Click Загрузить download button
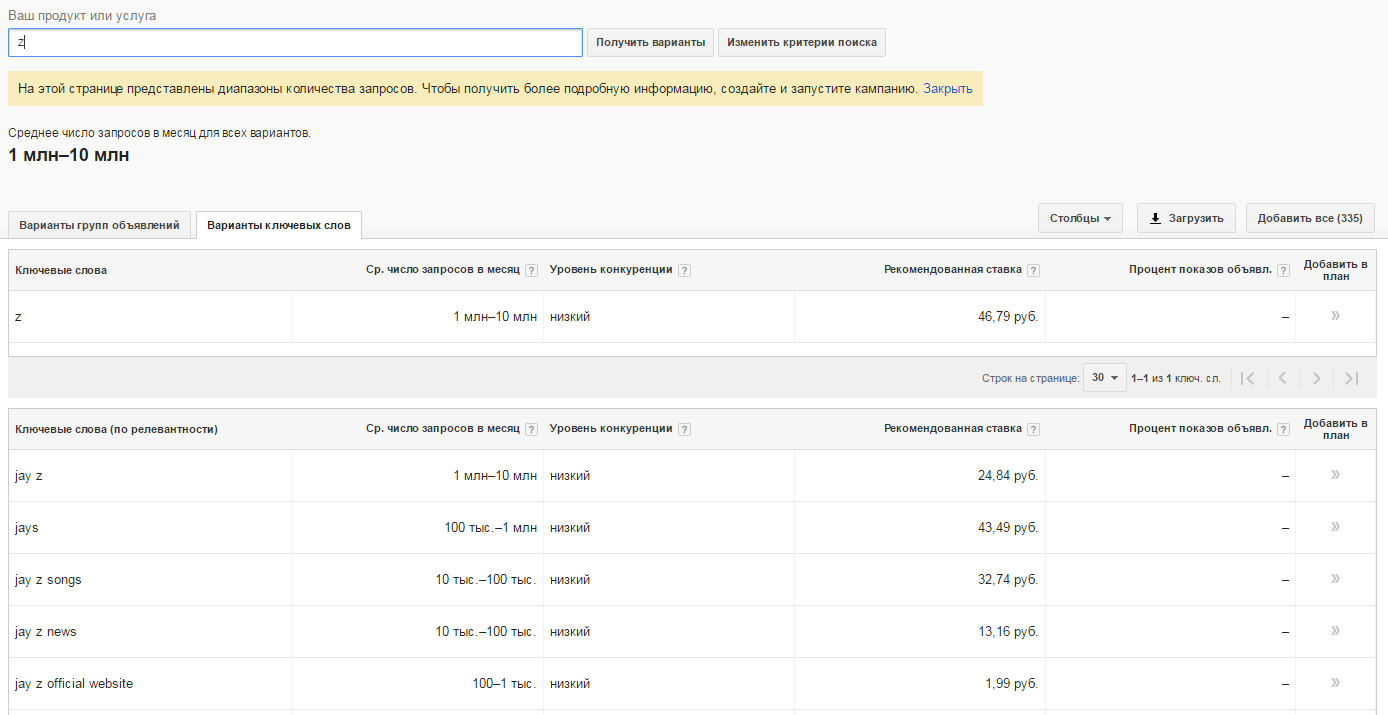Image resolution: width=1388 pixels, height=715 pixels. 1186,218
